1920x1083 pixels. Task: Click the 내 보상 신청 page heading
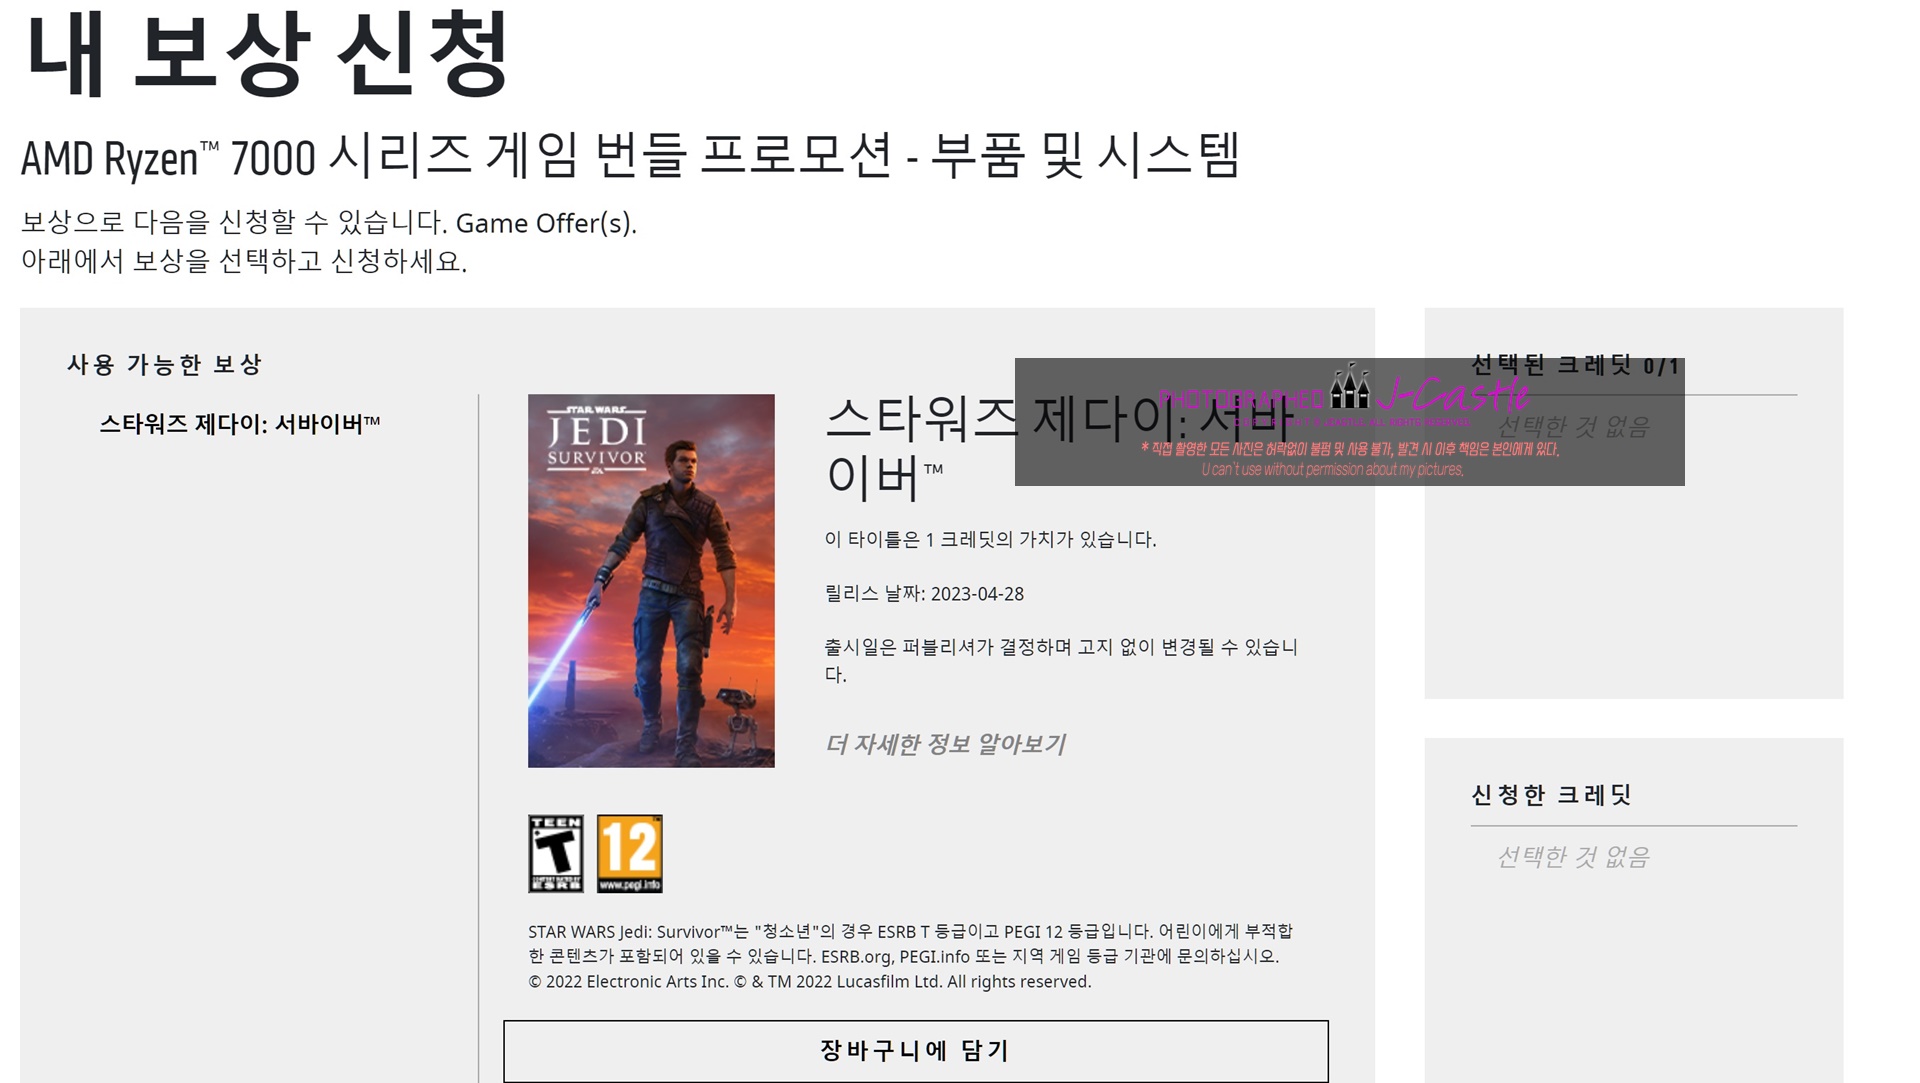266,52
